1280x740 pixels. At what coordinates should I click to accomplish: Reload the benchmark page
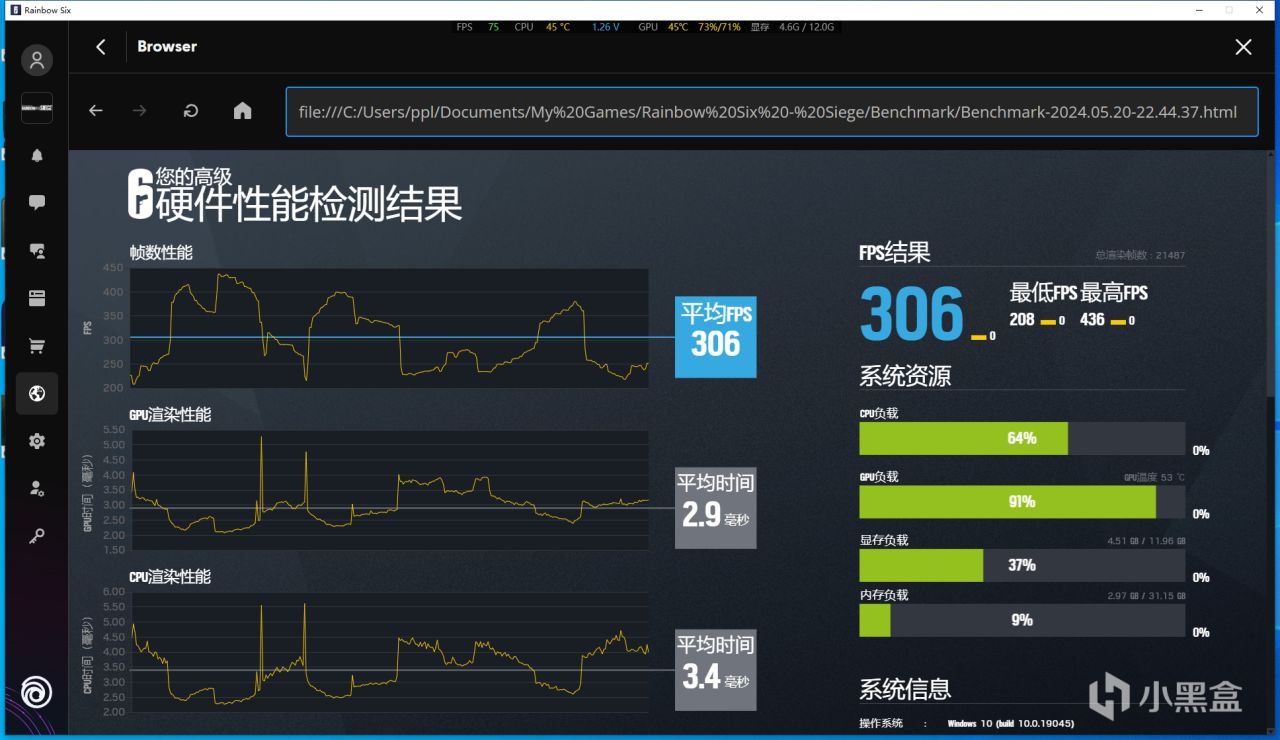(x=190, y=111)
